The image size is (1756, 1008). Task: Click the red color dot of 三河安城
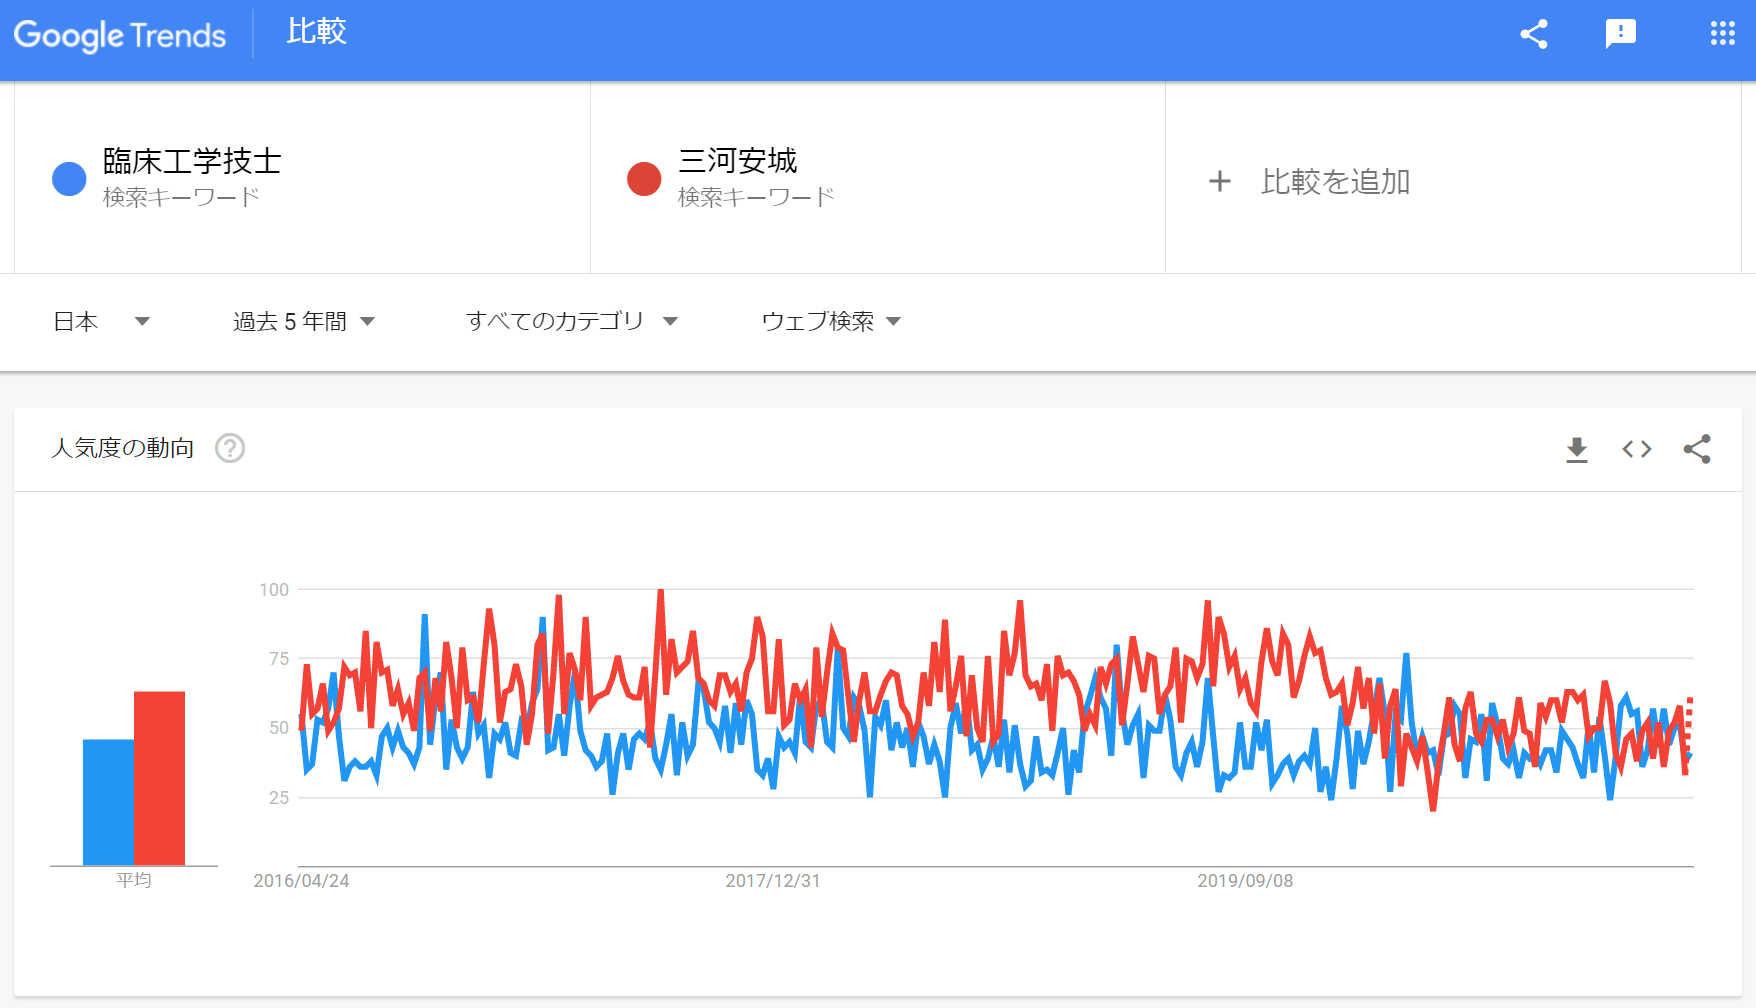pyautogui.click(x=644, y=179)
